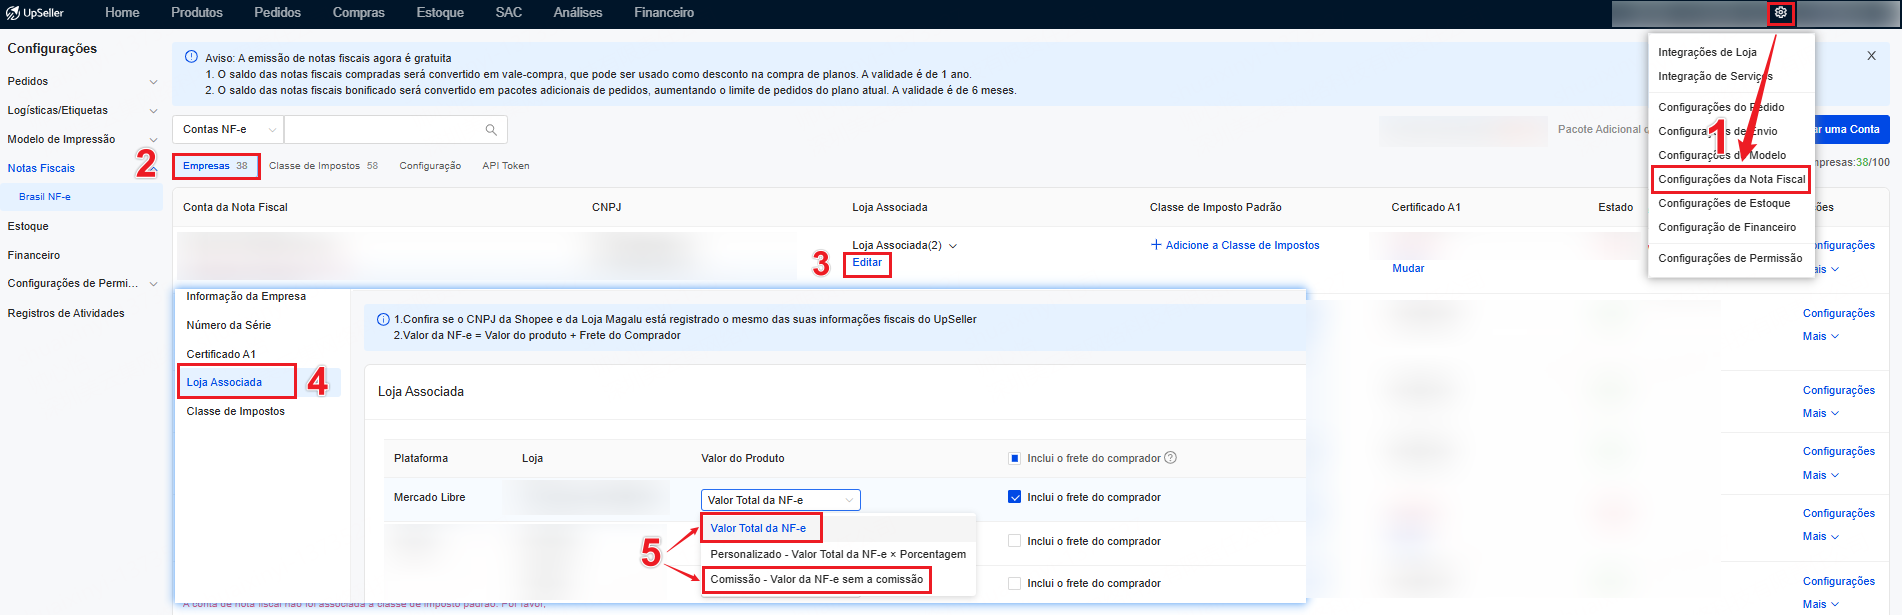This screenshot has width=1902, height=615.
Task: Uncheck Mercado Libre frete do comprador checkbox
Action: point(1015,497)
